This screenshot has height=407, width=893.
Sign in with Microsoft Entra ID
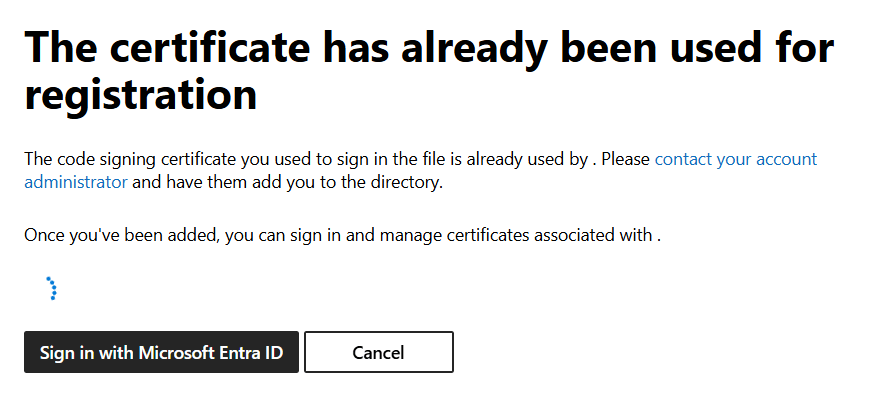pos(161,352)
